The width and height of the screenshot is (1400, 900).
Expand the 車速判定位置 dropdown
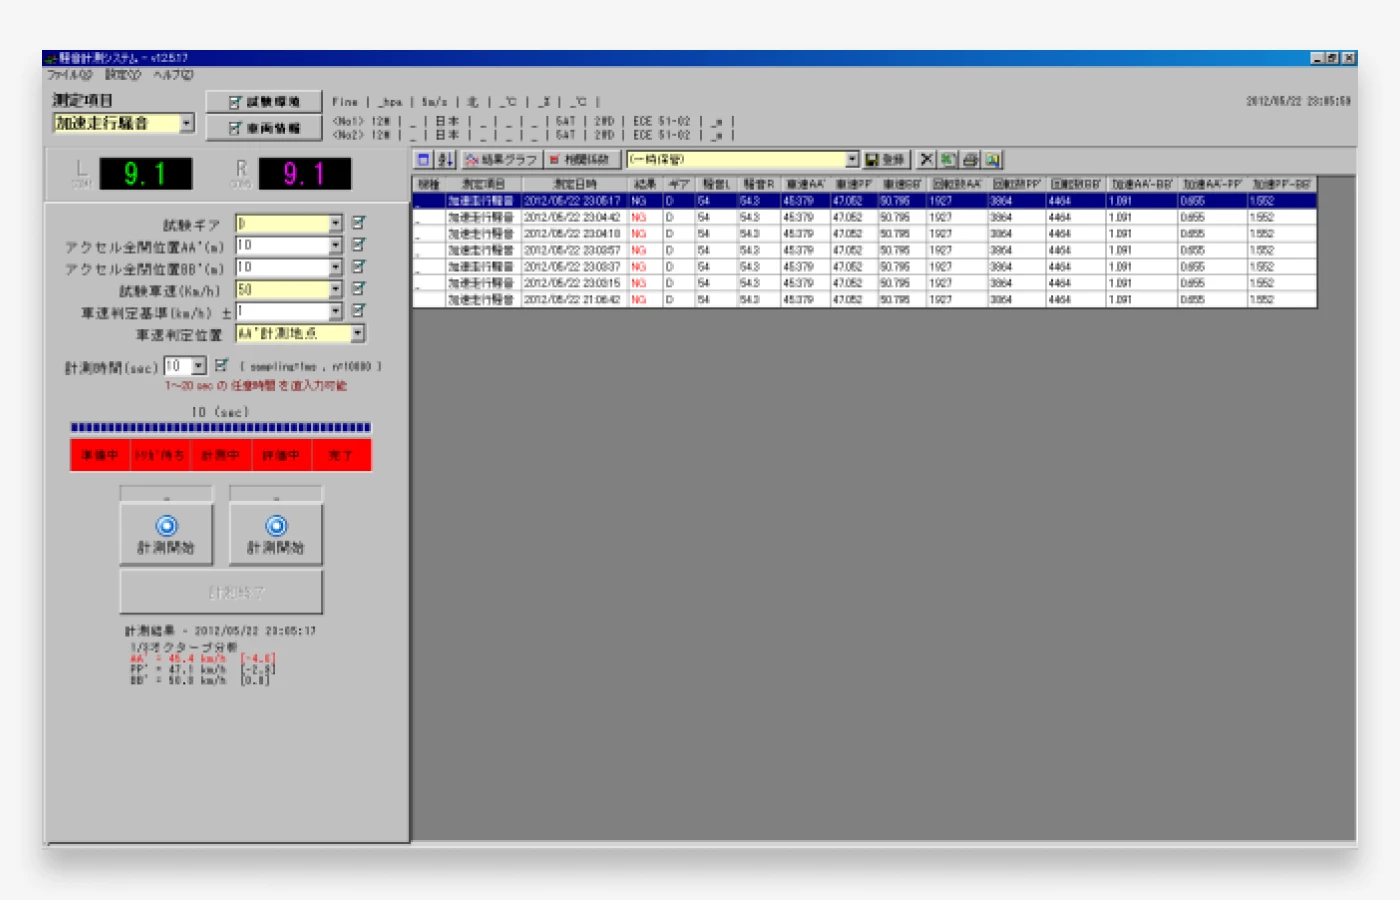click(x=357, y=333)
